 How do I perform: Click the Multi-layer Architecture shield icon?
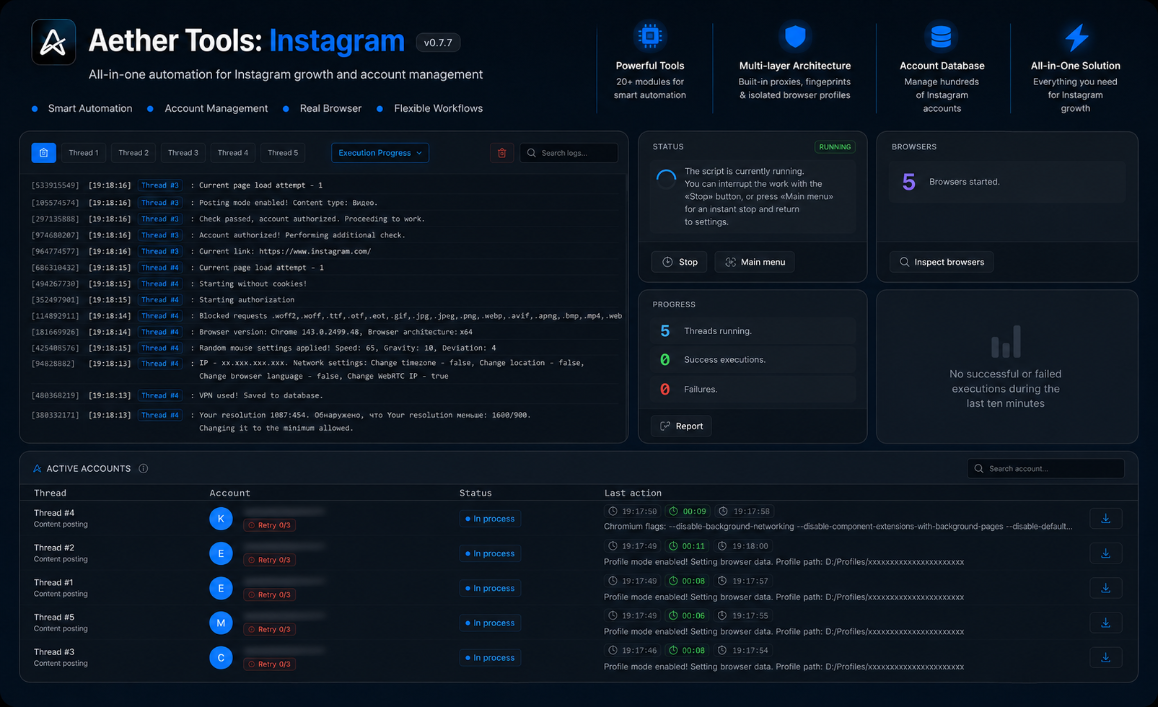pyautogui.click(x=795, y=35)
